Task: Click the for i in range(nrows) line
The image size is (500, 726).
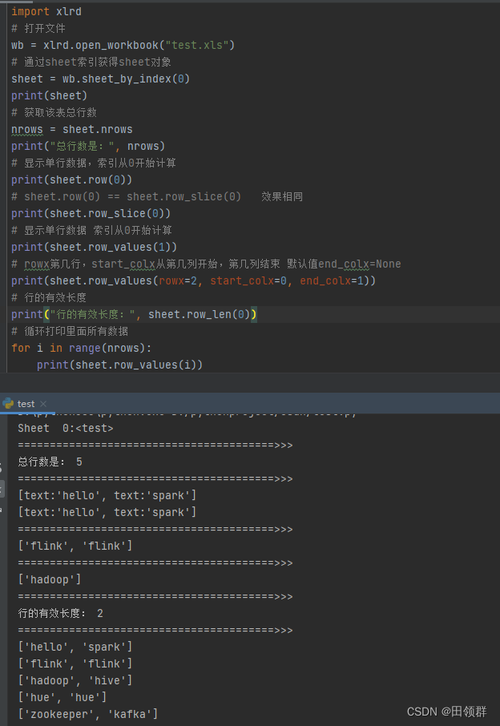Action: (x=81, y=348)
